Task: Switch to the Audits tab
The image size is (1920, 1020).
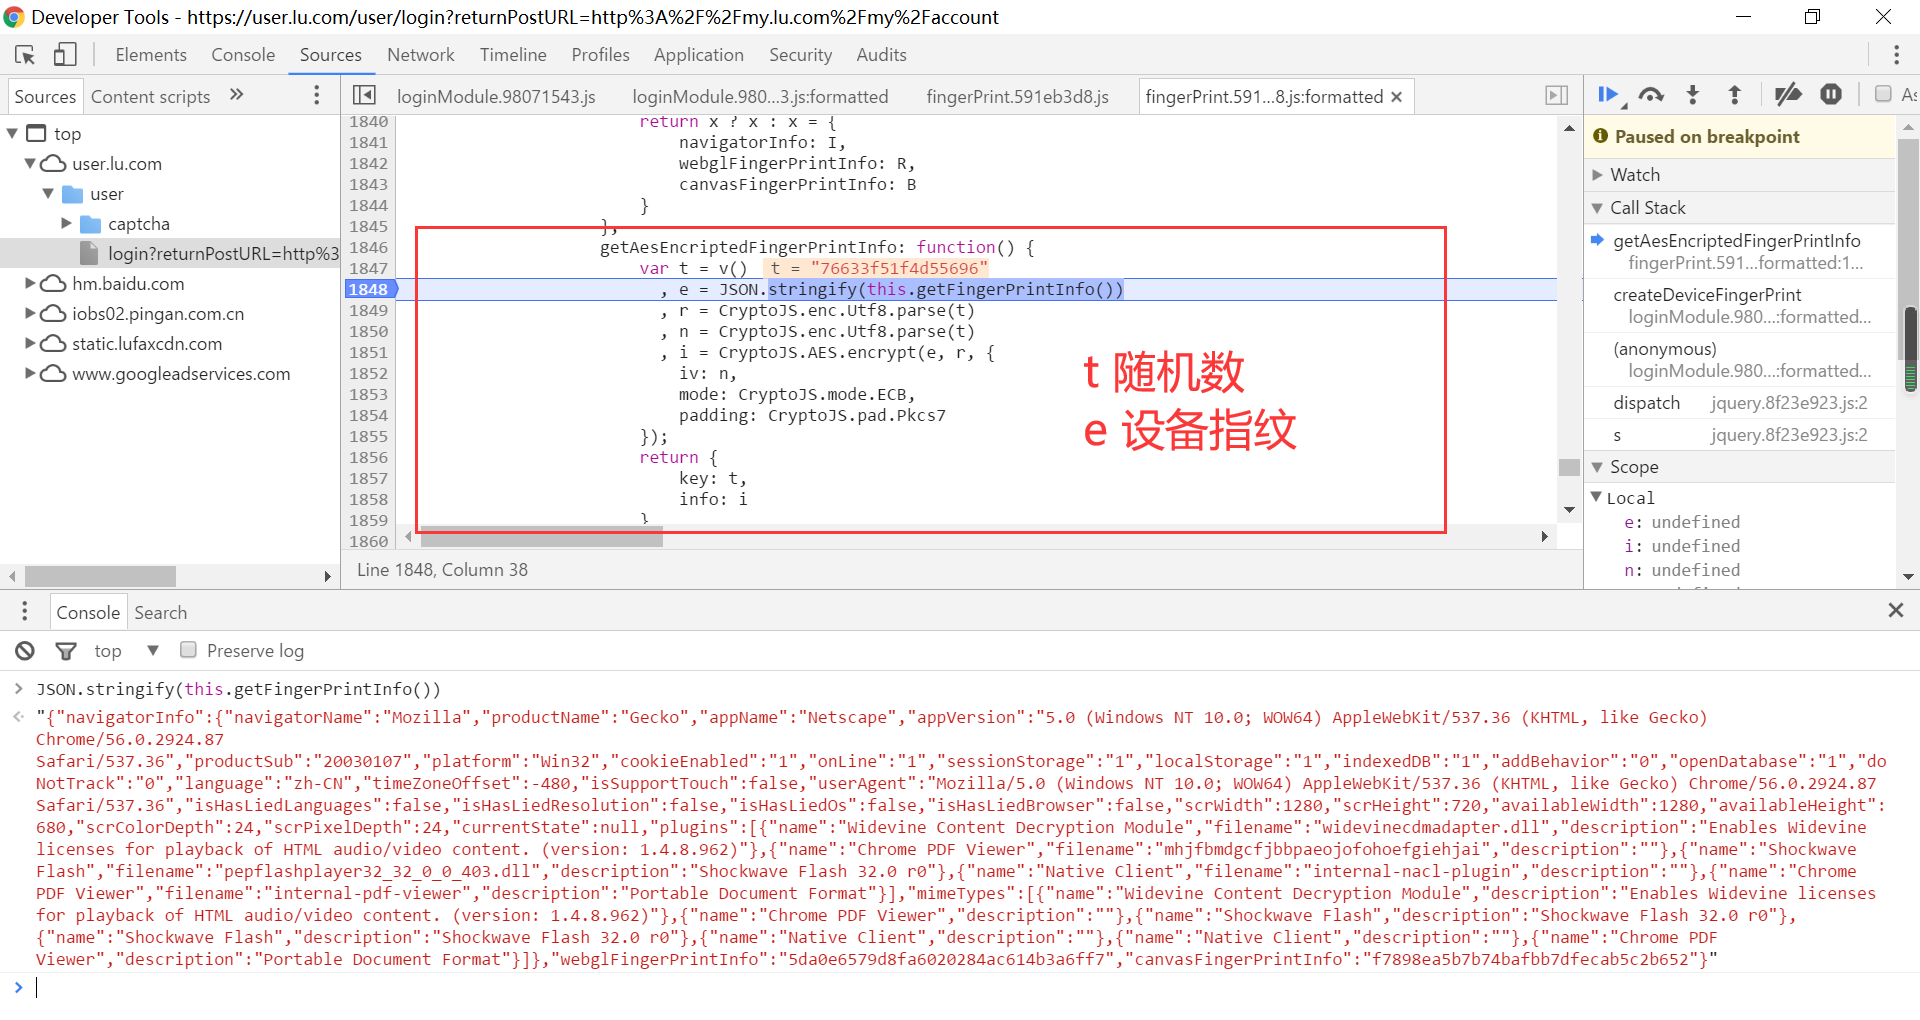Action: [x=882, y=55]
